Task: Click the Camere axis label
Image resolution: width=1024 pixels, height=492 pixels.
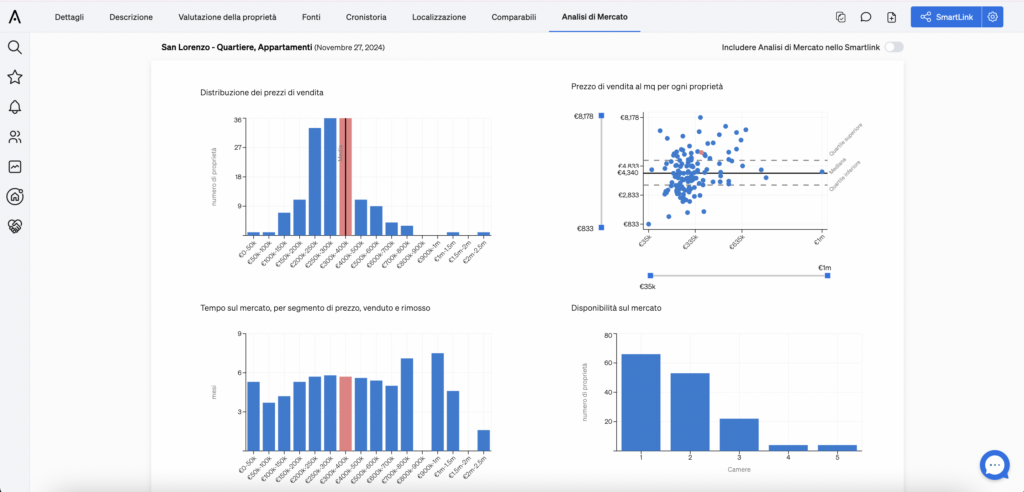Action: point(739,468)
